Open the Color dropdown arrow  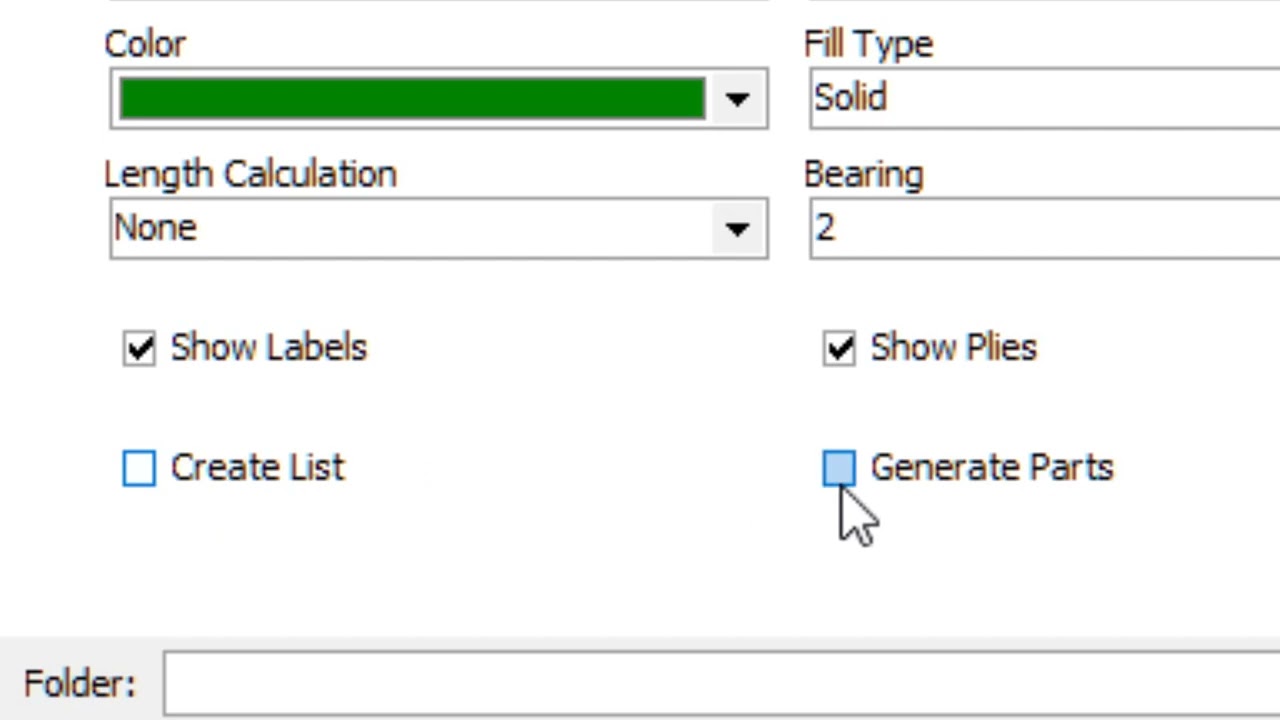point(737,99)
